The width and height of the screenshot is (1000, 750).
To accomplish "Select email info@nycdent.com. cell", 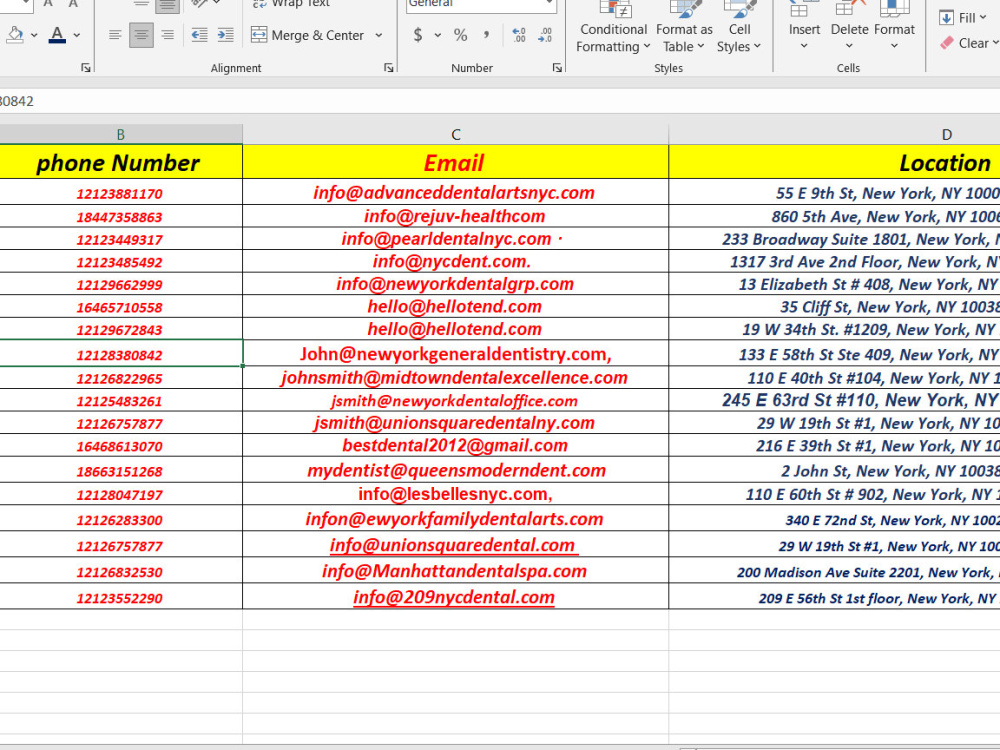I will 455,261.
